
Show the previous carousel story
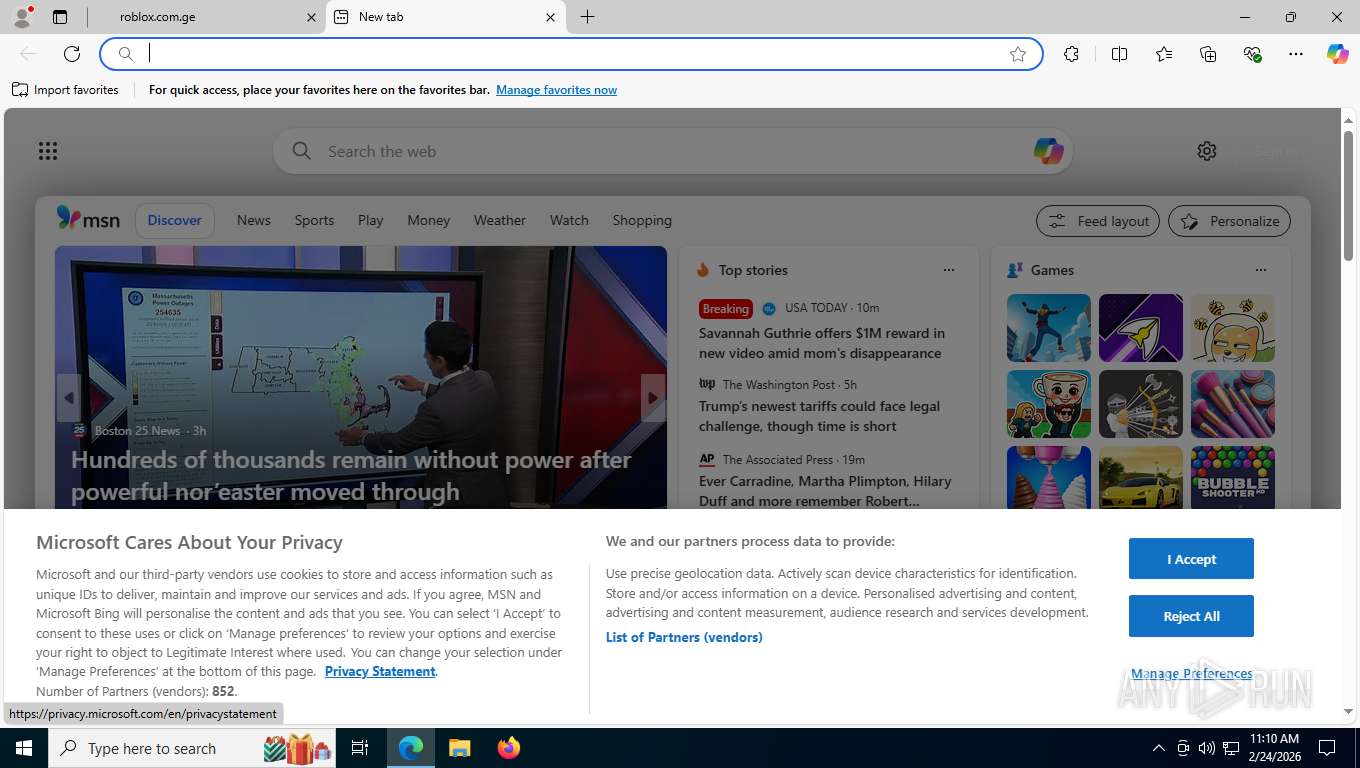click(x=68, y=398)
